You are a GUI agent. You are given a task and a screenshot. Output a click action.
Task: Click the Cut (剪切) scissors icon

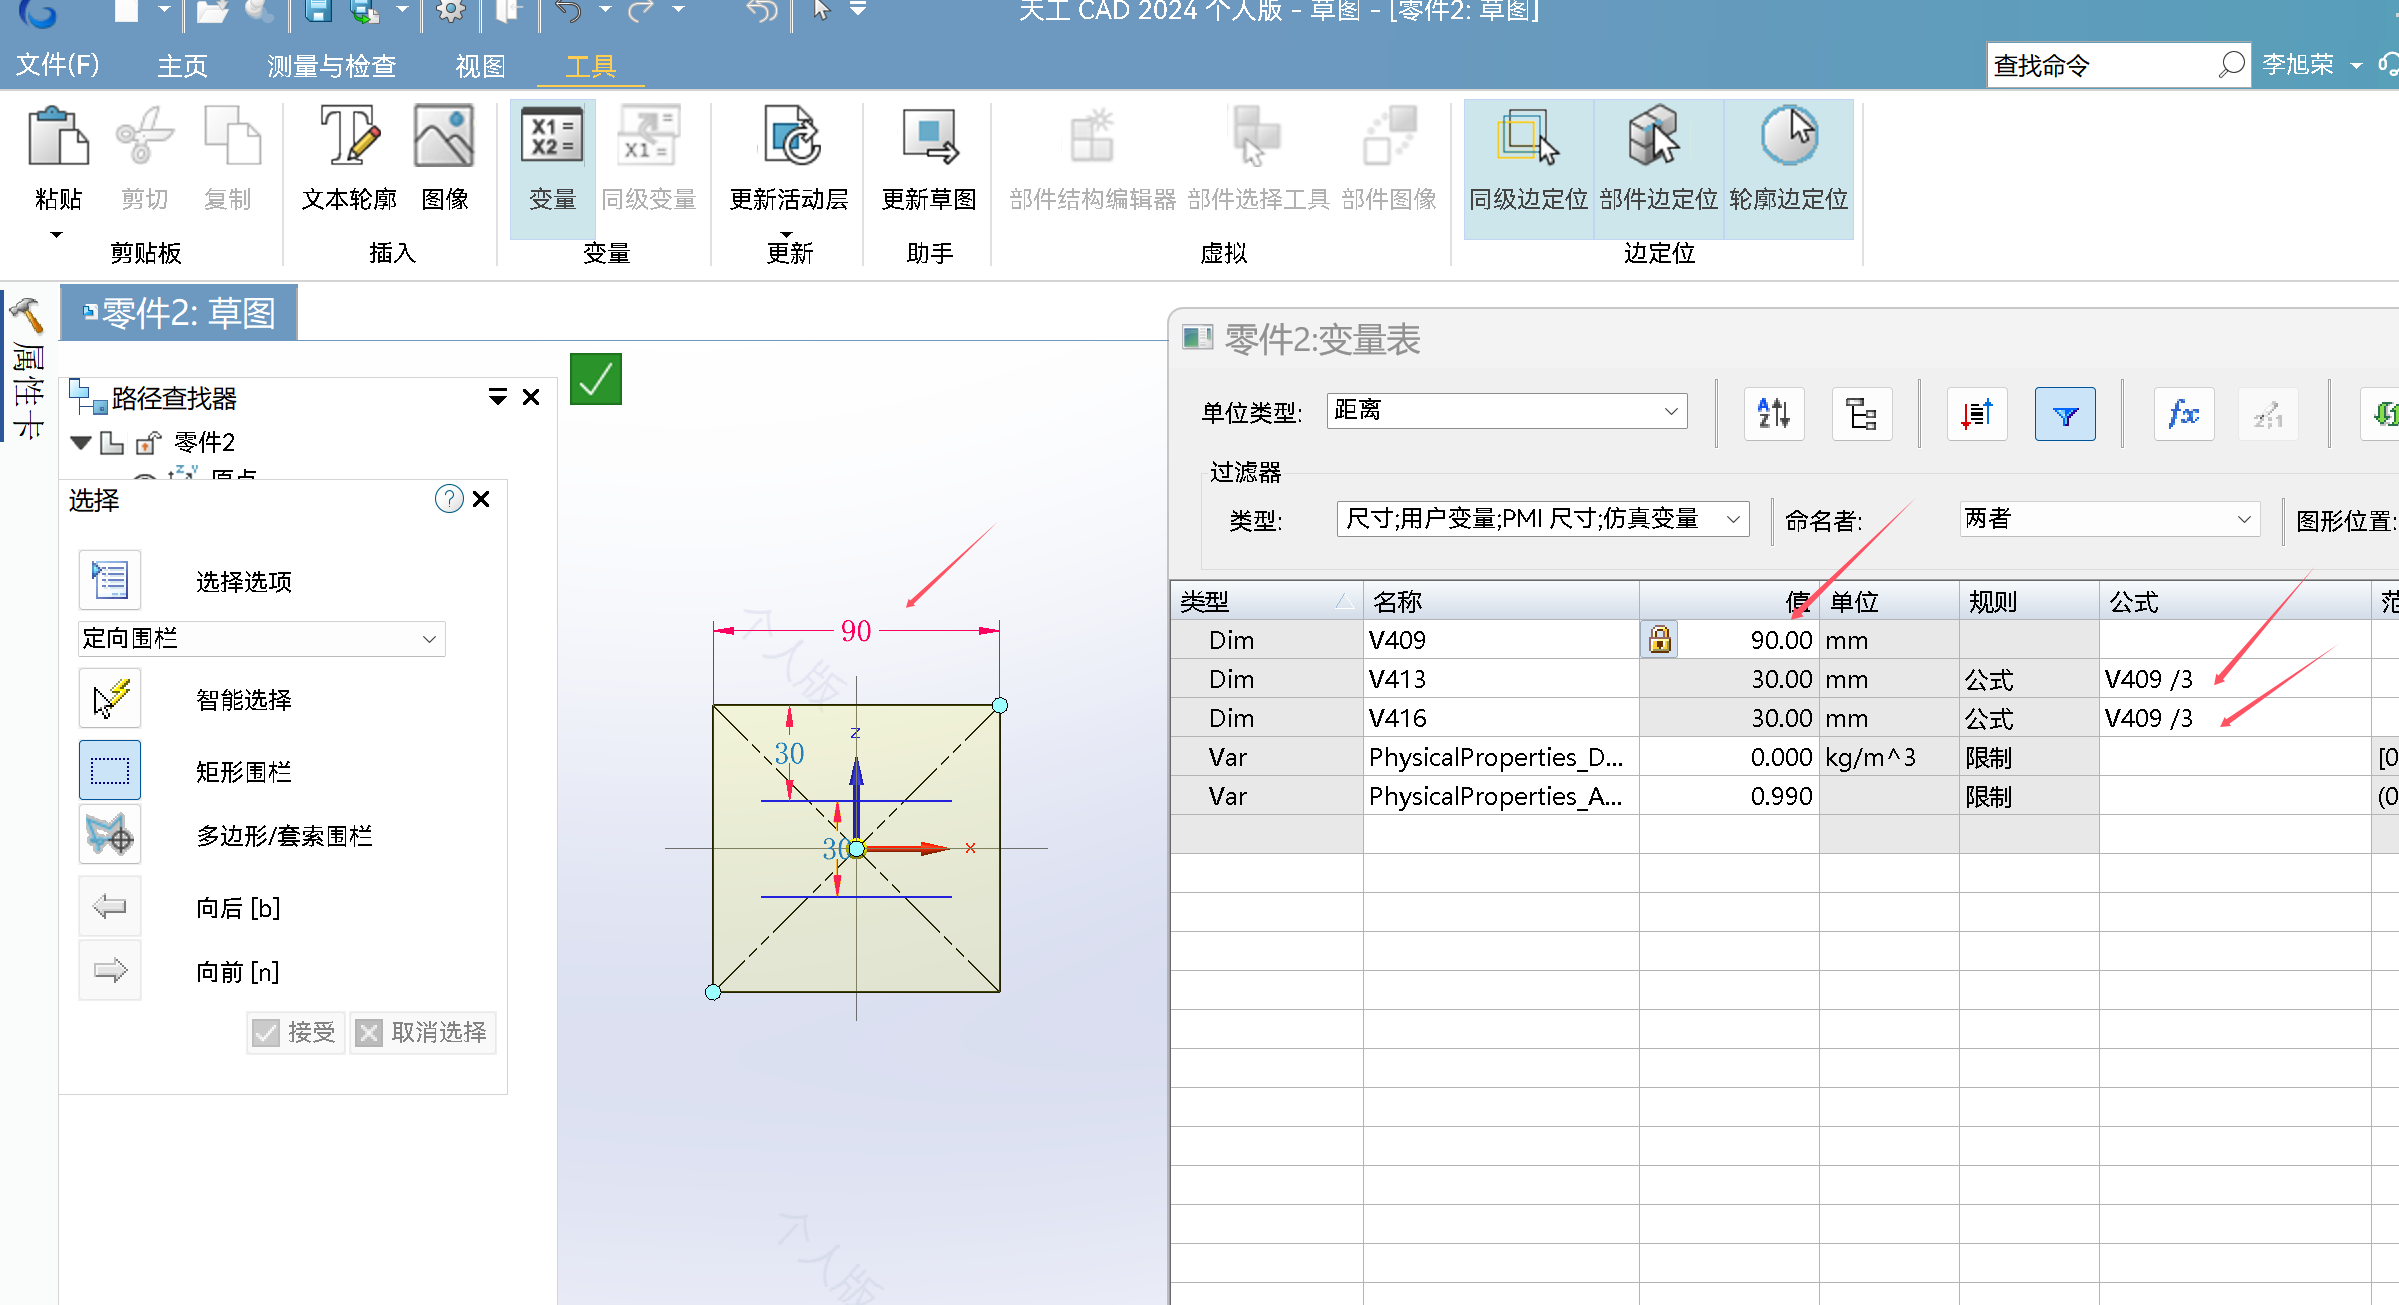click(144, 136)
